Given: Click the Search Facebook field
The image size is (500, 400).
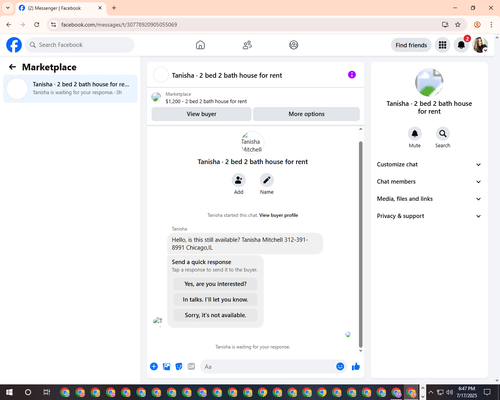Looking at the screenshot, I should pyautogui.click(x=80, y=45).
